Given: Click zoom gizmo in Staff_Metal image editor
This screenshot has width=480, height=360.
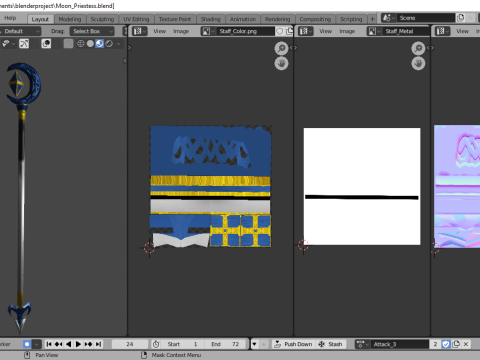Looking at the screenshot, I should (x=418, y=48).
